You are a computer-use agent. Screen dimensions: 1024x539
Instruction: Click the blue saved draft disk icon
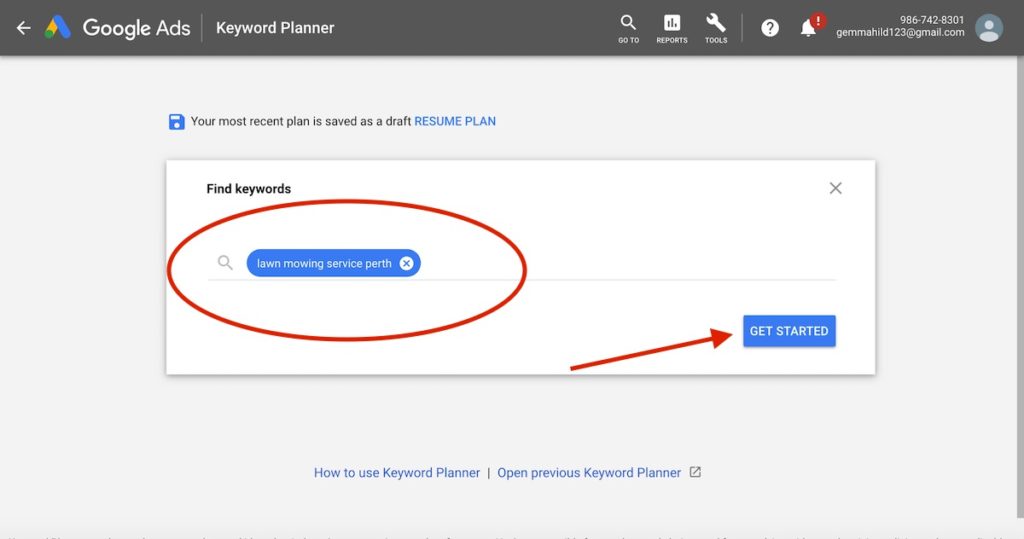click(x=176, y=122)
